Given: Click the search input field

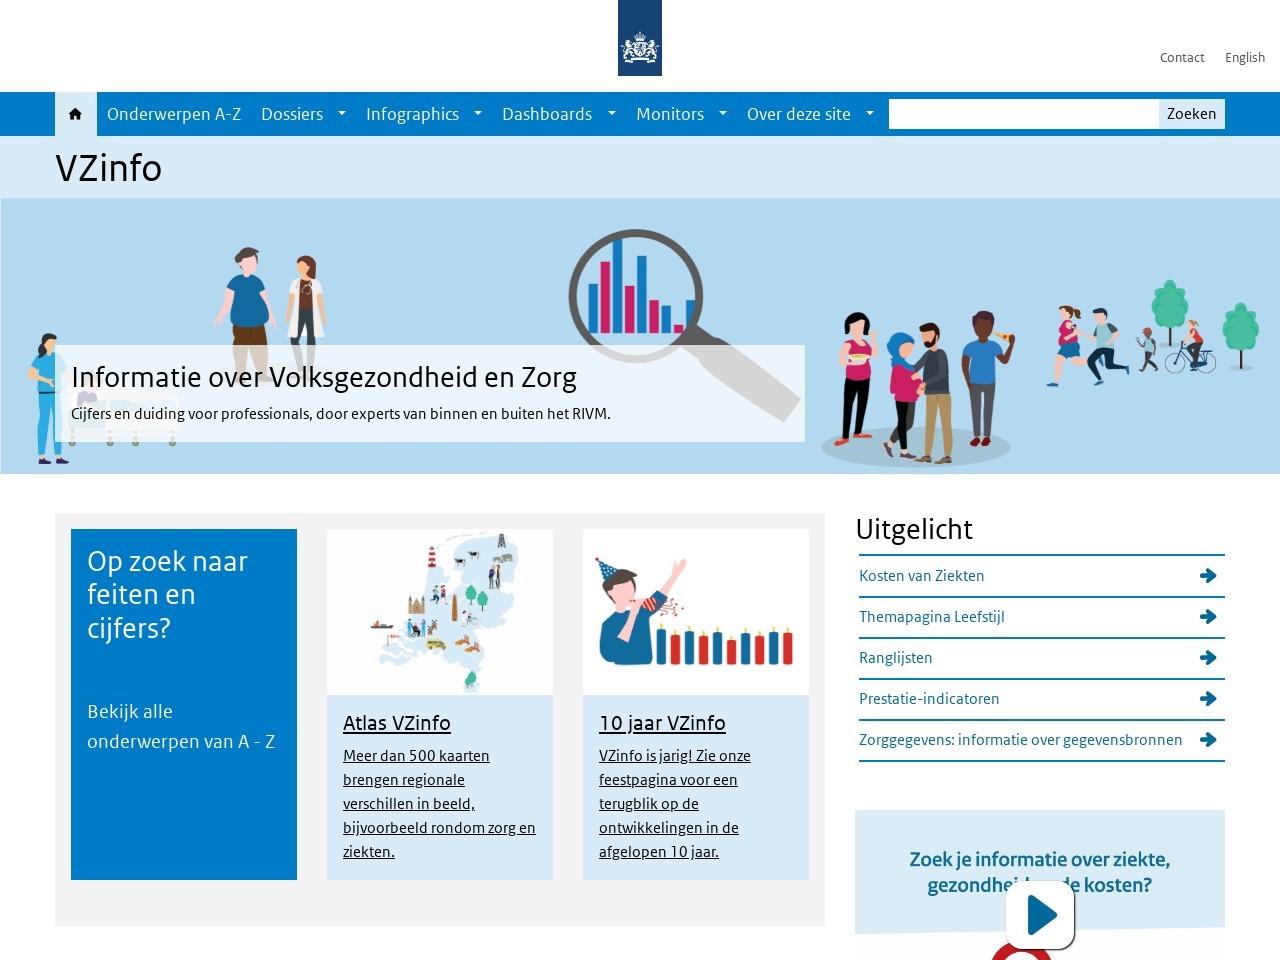Looking at the screenshot, I should 1024,114.
